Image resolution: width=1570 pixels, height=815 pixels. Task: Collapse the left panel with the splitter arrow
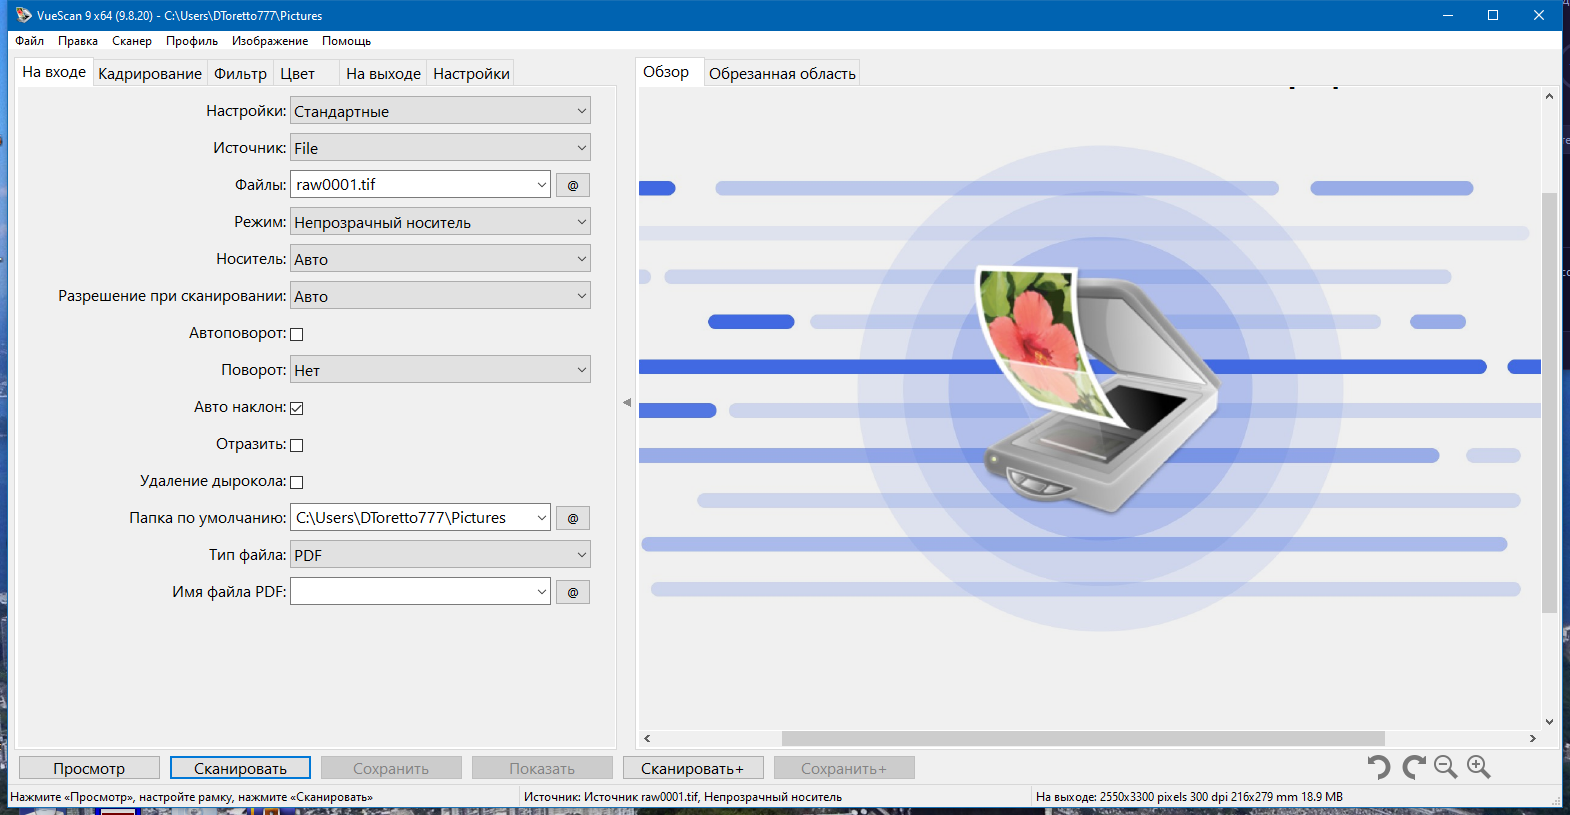point(627,402)
